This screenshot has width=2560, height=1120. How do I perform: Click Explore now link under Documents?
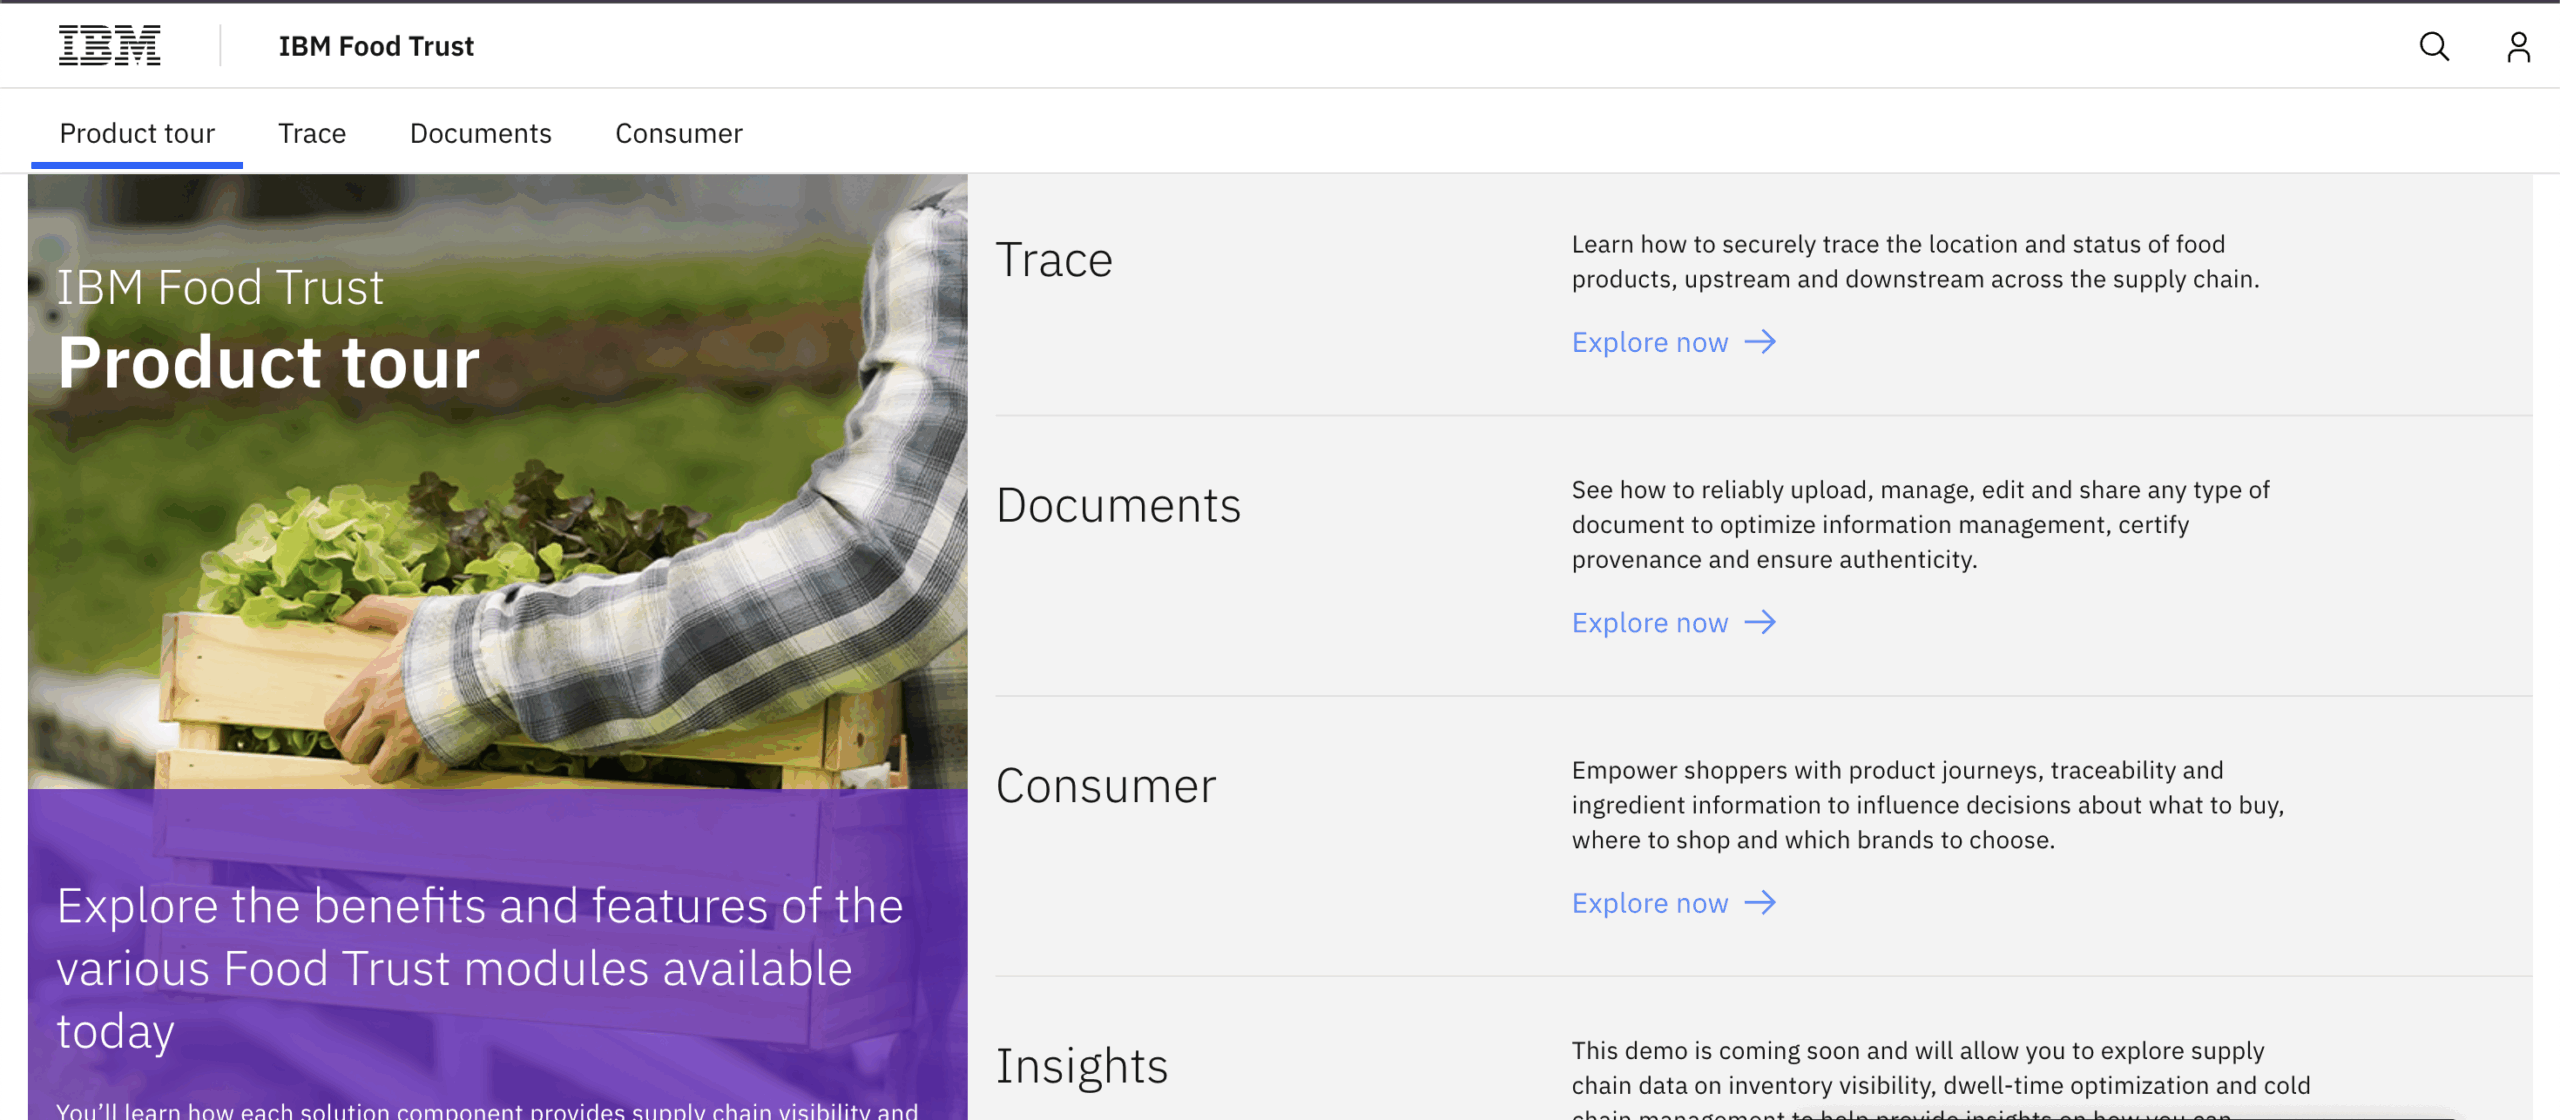point(1649,623)
